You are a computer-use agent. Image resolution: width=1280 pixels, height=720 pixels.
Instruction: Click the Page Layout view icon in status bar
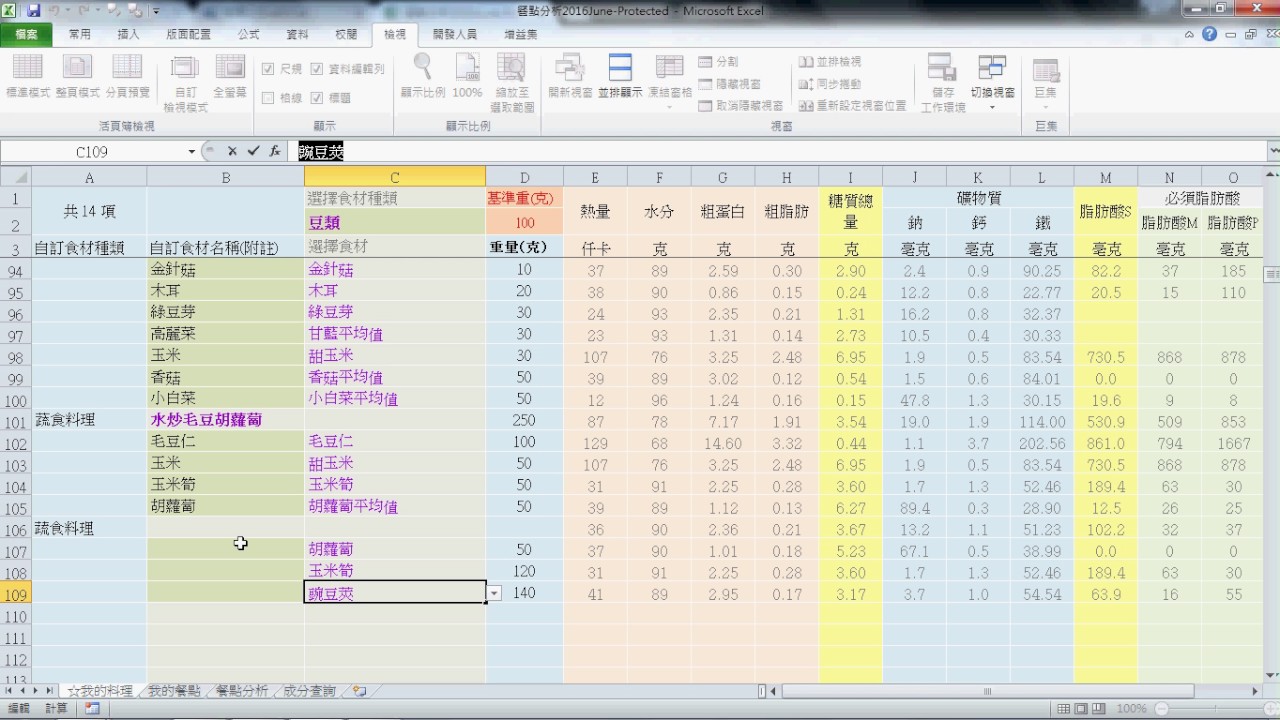[1080, 708]
